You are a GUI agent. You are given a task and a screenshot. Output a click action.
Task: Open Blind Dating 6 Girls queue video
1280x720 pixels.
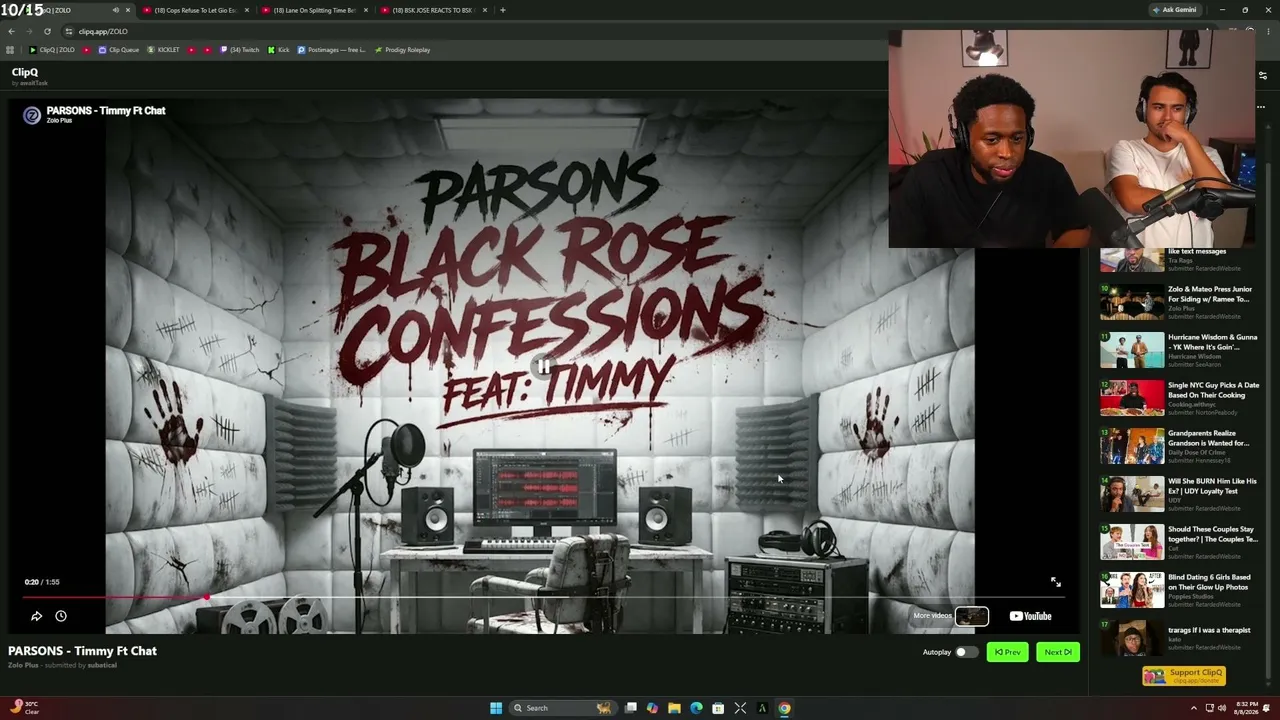[1180, 590]
